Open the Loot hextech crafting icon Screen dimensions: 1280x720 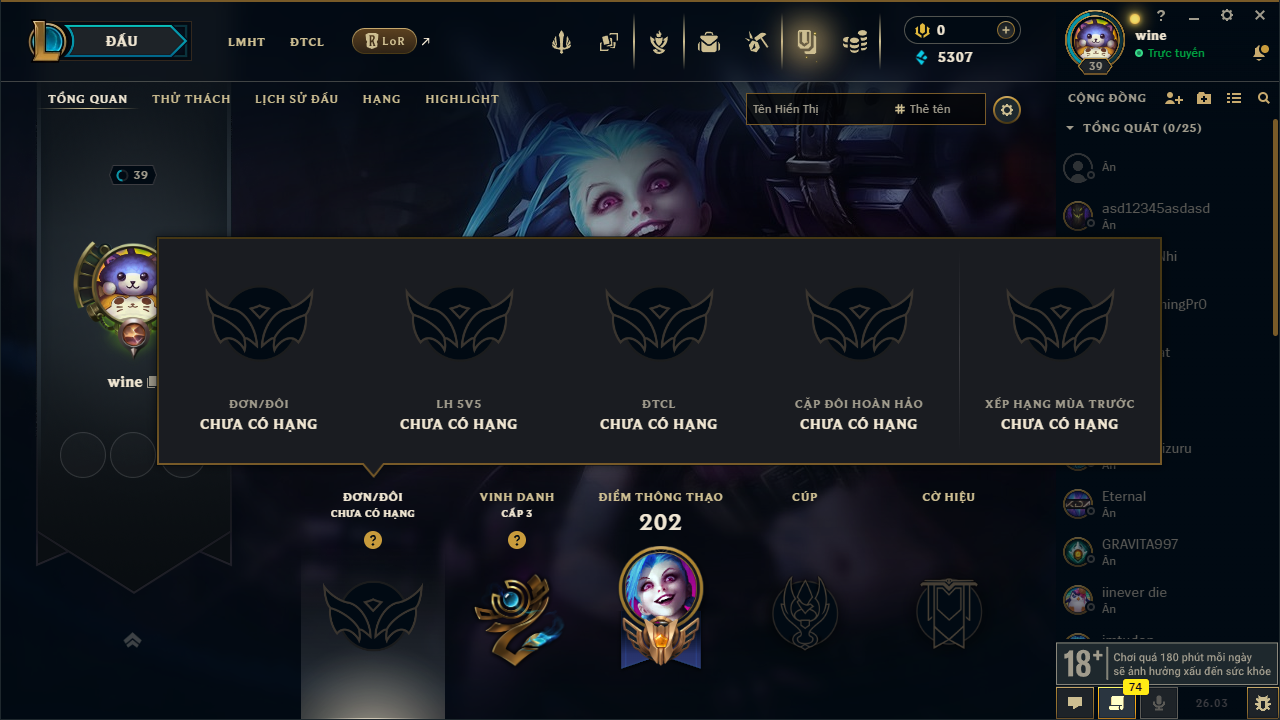coord(757,42)
